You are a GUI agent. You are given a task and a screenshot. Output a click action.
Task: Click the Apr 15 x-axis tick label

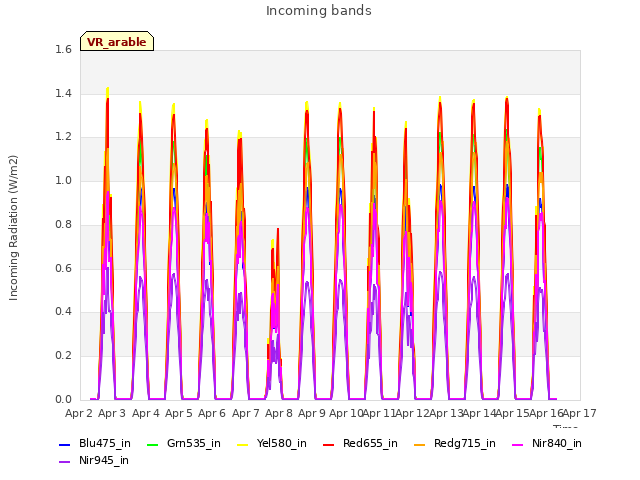click(512, 413)
